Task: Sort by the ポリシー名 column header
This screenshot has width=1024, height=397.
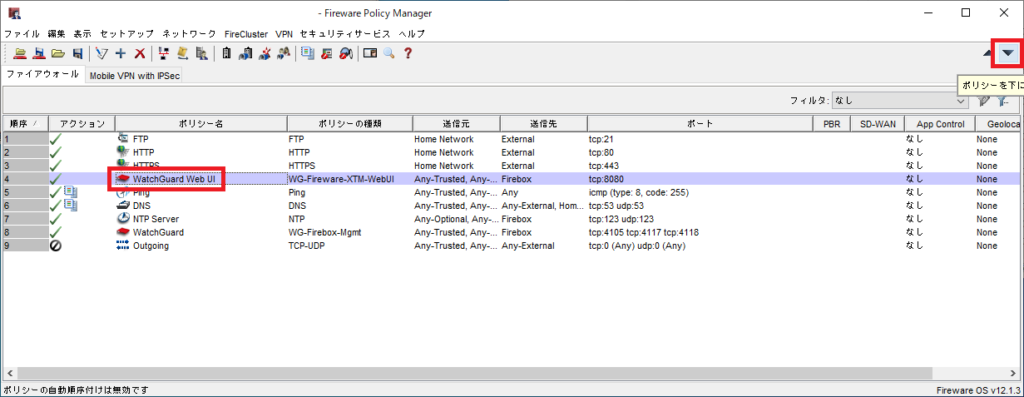Action: (x=201, y=123)
